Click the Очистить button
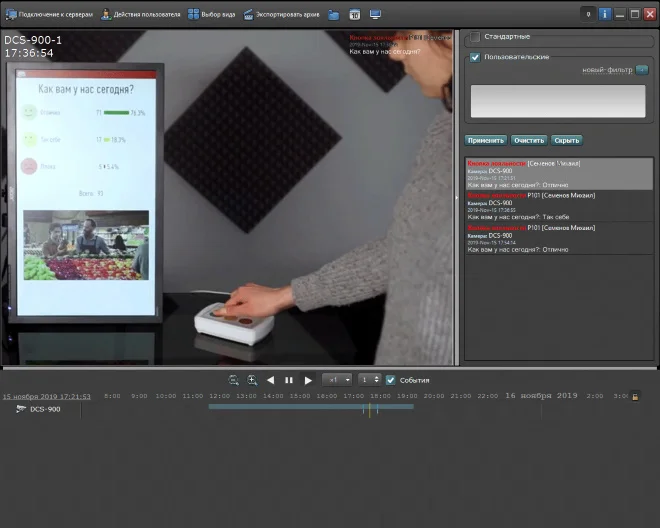The height and width of the screenshot is (528, 660). (529, 141)
